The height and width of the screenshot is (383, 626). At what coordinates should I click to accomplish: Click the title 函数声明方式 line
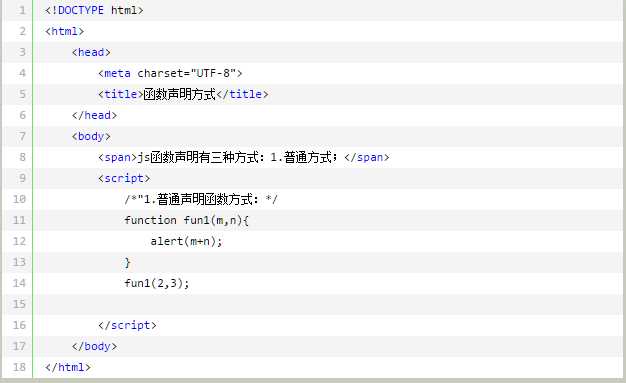[x=183, y=94]
